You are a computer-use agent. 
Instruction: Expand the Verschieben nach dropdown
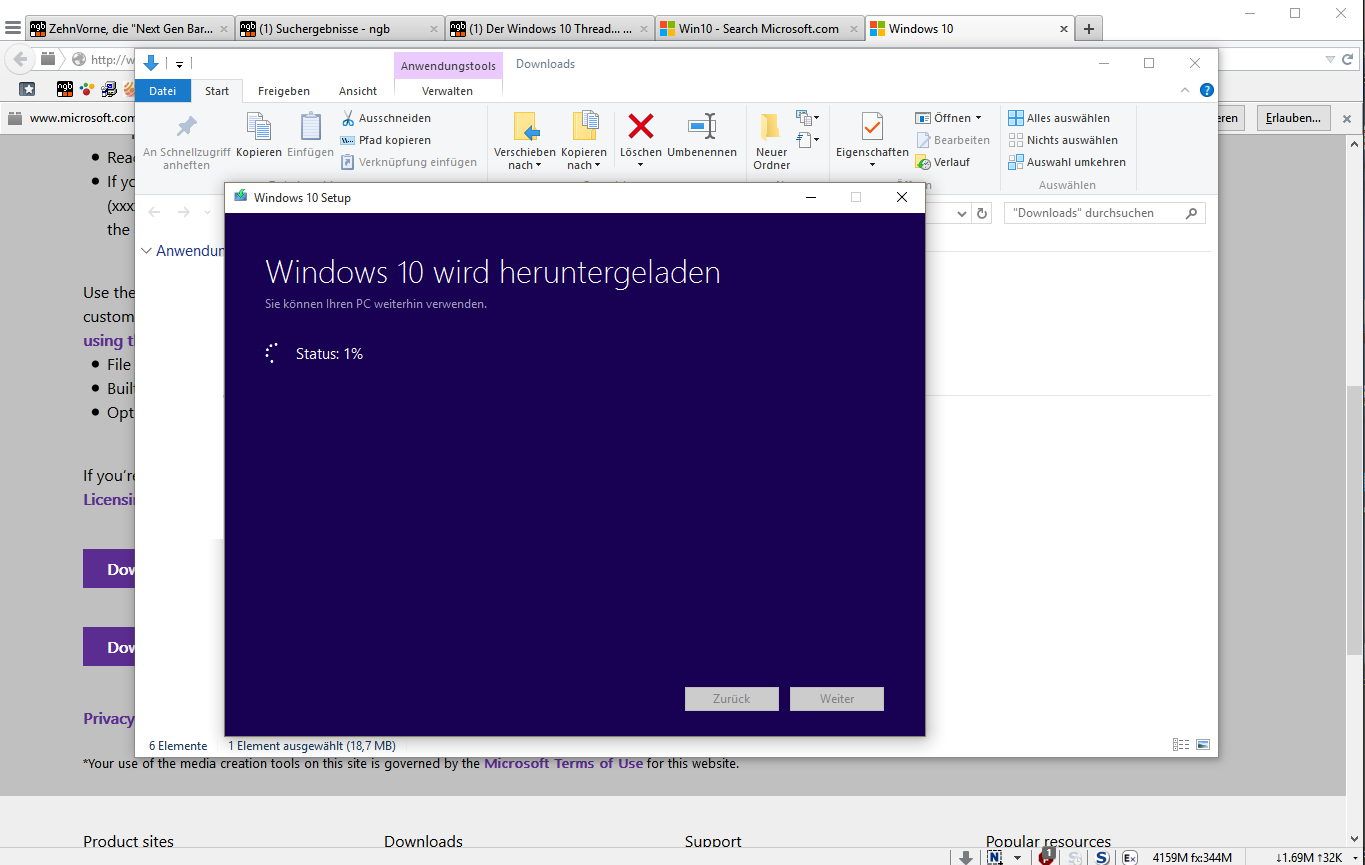click(x=525, y=166)
